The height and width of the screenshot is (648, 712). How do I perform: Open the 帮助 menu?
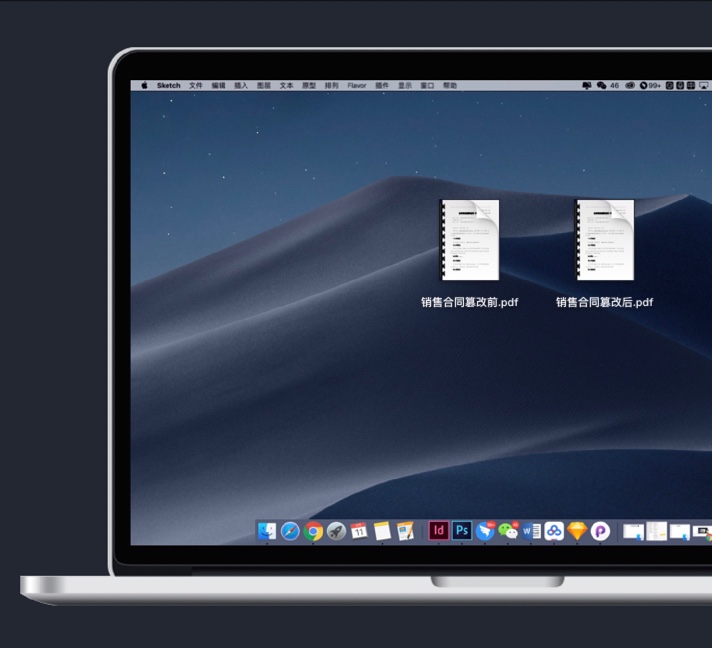point(450,85)
